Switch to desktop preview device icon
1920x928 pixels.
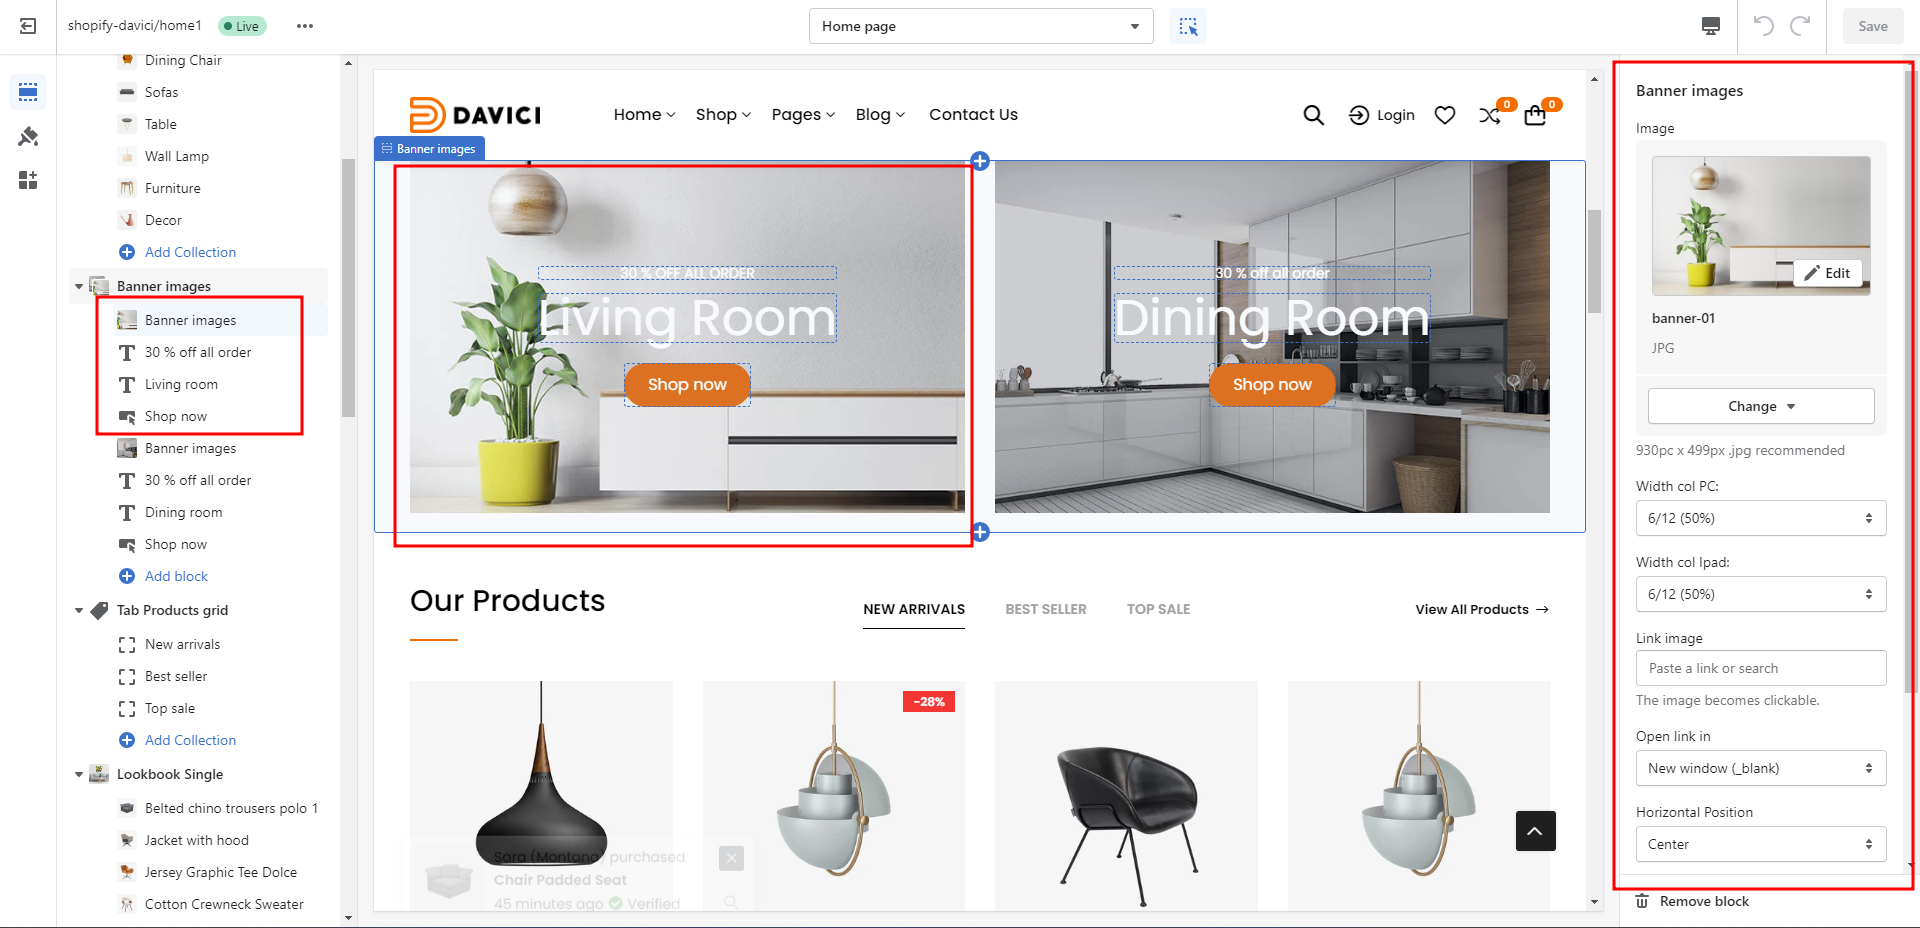point(1711,26)
